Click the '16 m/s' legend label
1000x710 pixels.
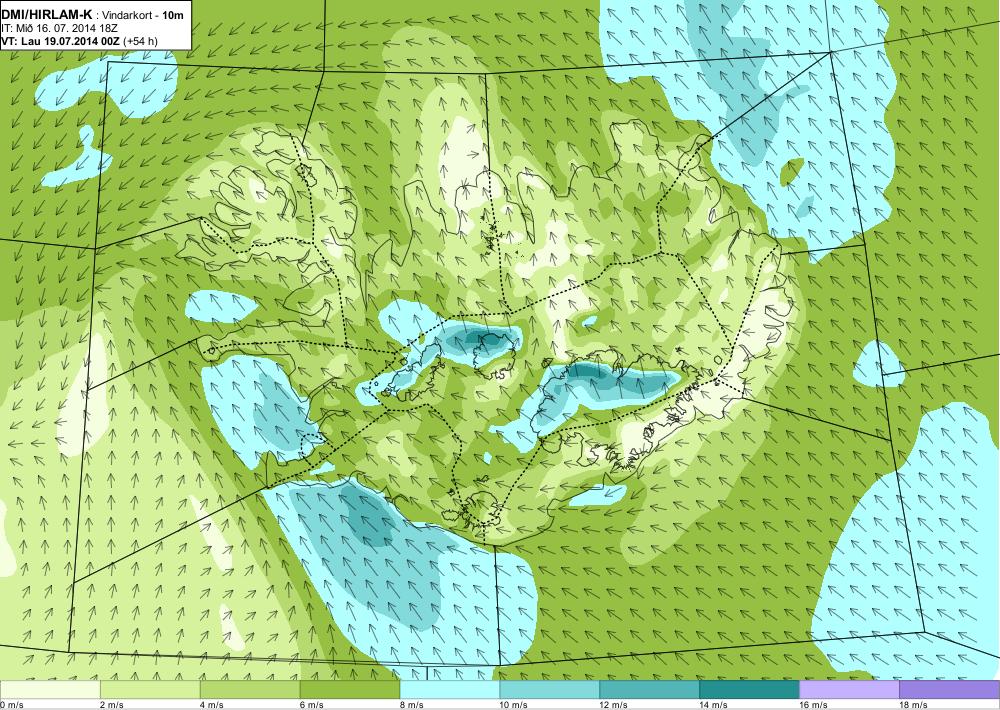(x=814, y=705)
